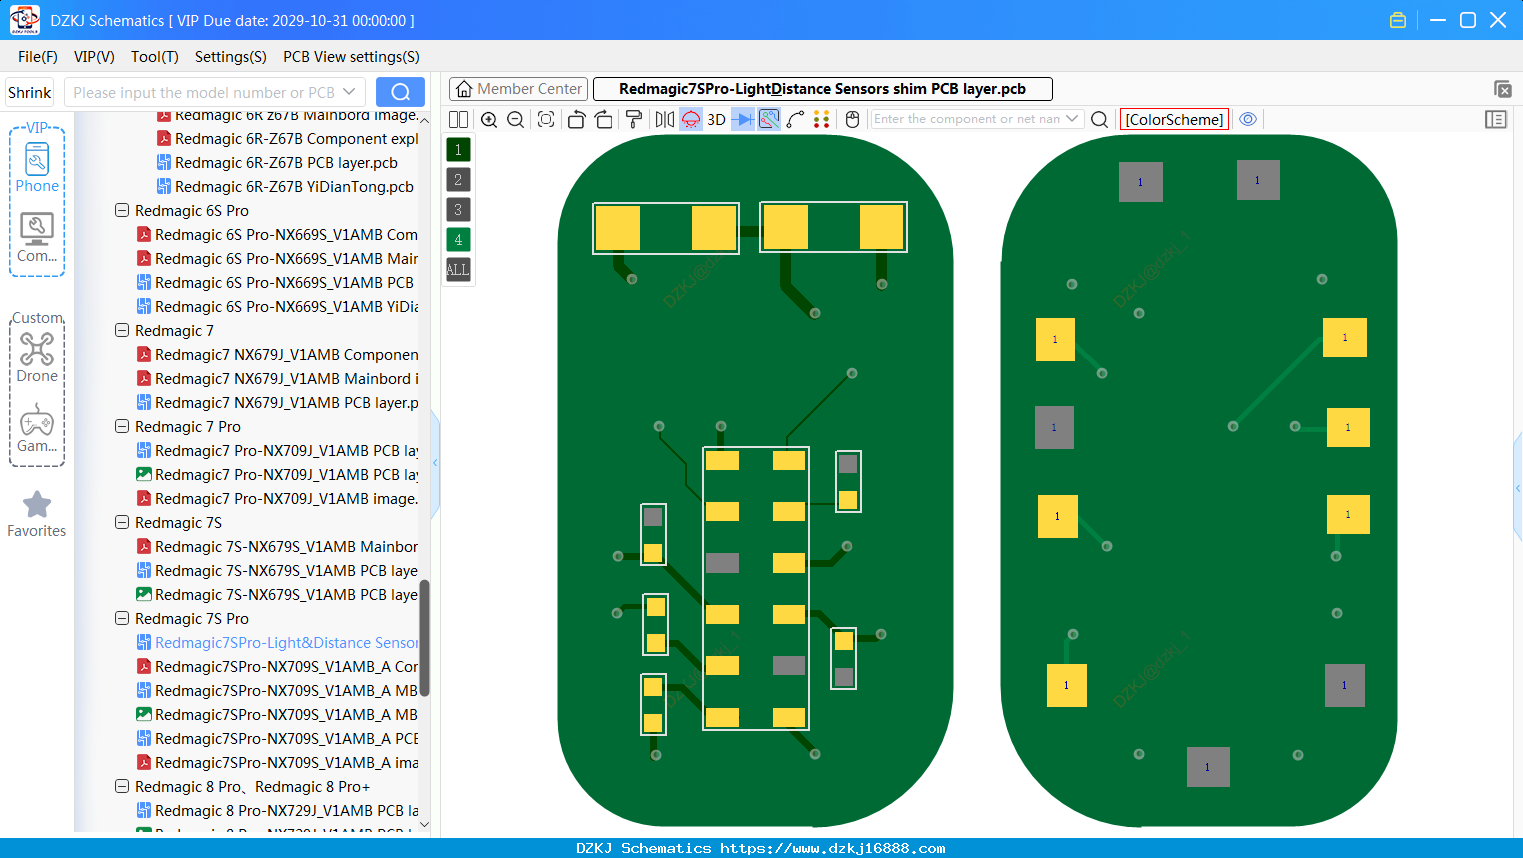
Task: Open the PCB View settings(S) menu
Action: pyautogui.click(x=351, y=57)
